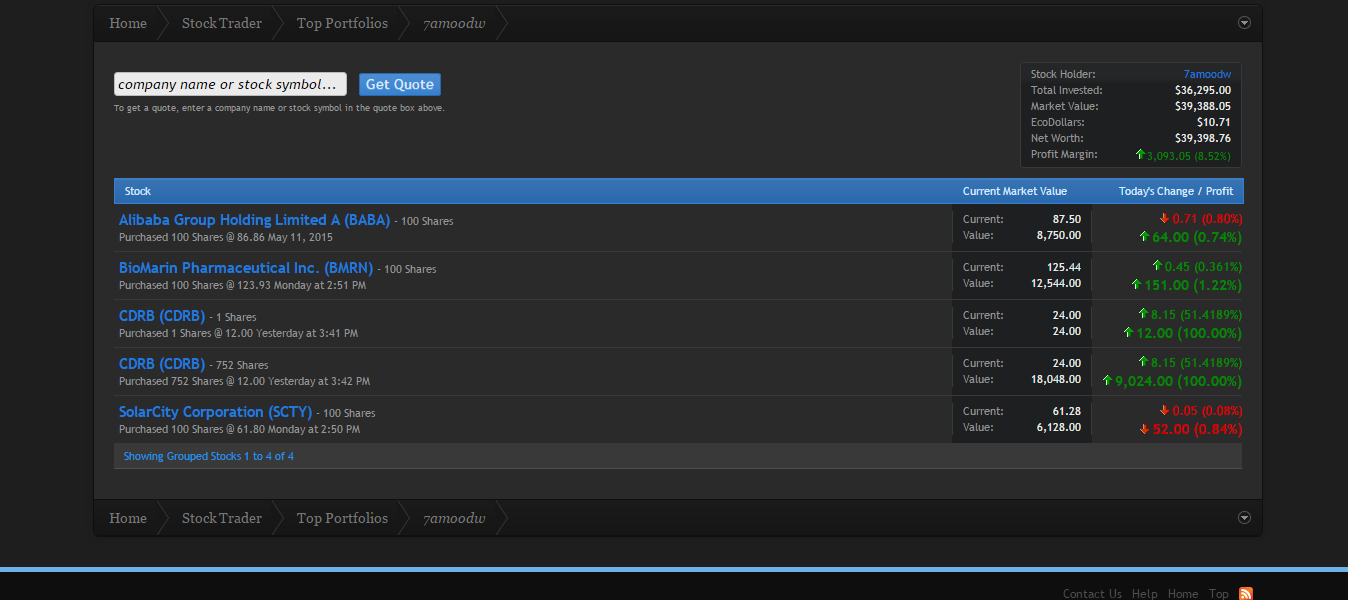Click SolarCity down arrow beside 52.00
1348x600 pixels.
[x=1144, y=428]
